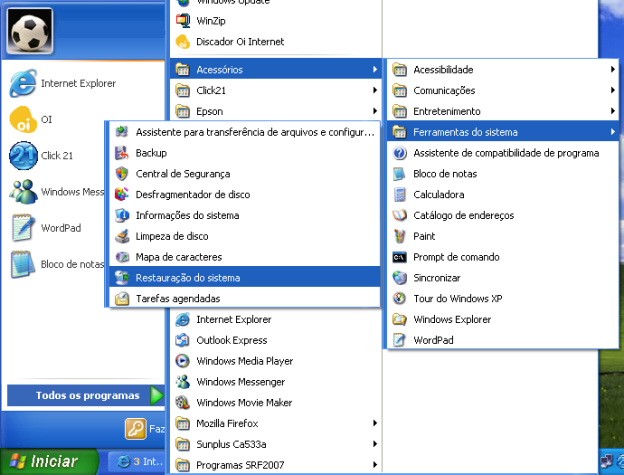Launch Desfragmentador de disco icon
The image size is (624, 475).
(122, 194)
